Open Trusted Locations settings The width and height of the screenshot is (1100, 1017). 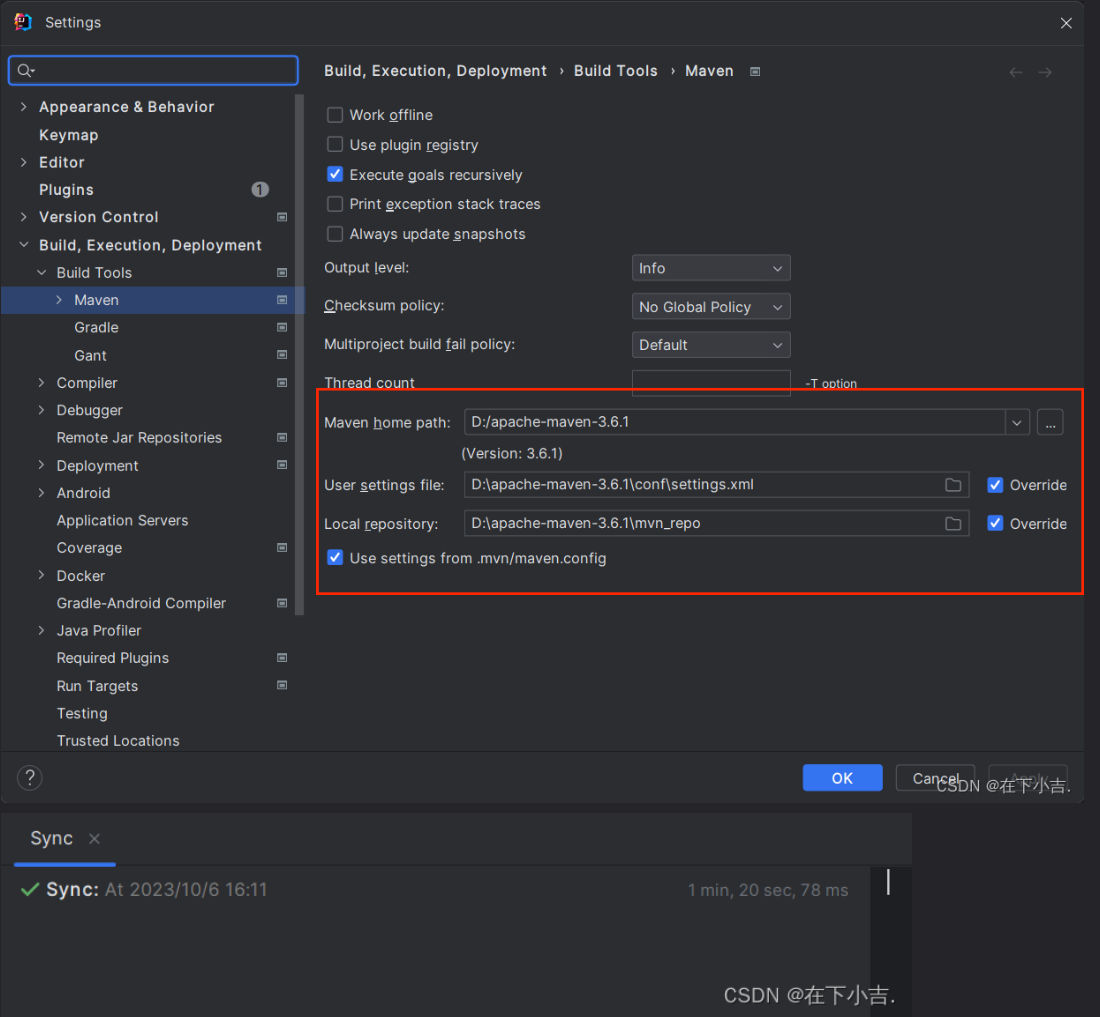118,741
